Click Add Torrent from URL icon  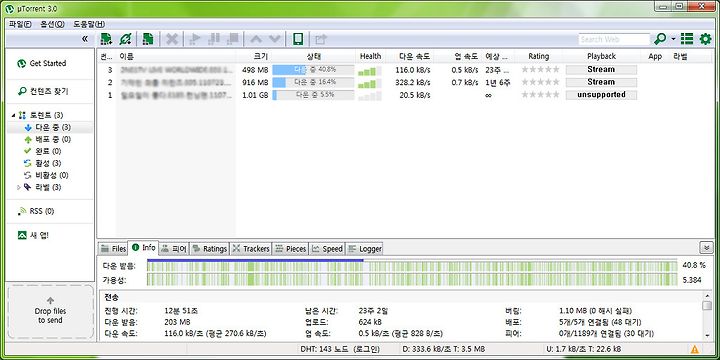[x=125, y=39]
